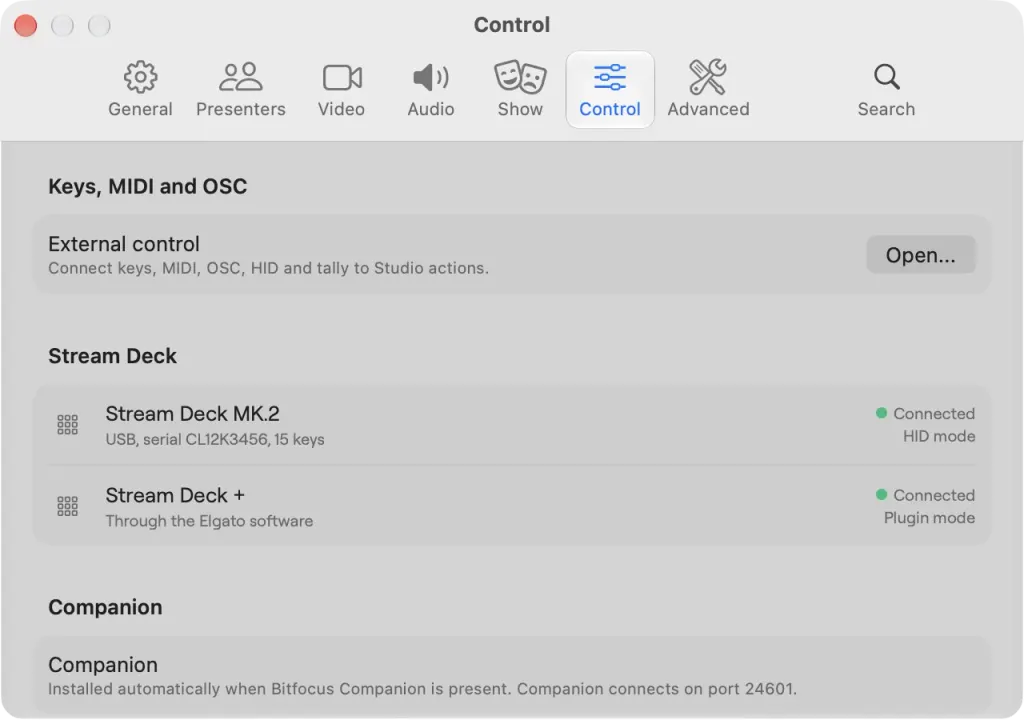The width and height of the screenshot is (1024, 720).
Task: Click the Connected label for Stream Deck MK.2
Action: coord(934,414)
